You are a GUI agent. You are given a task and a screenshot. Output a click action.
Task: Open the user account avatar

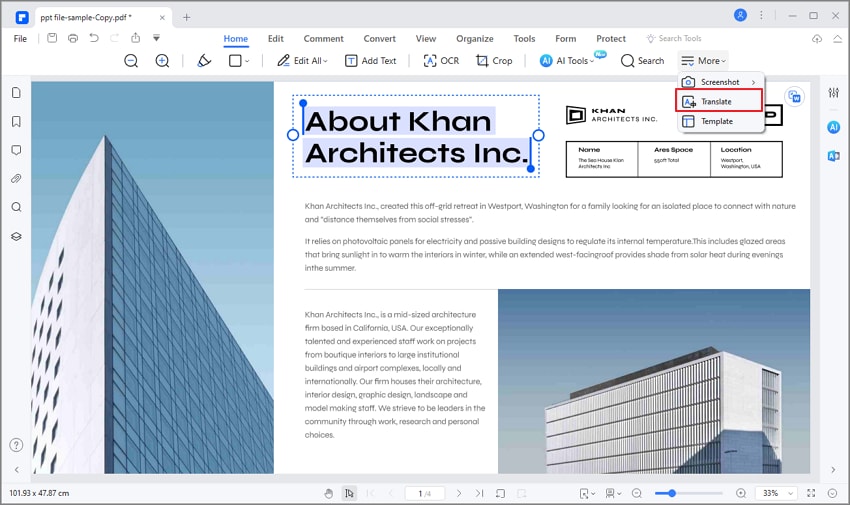(x=740, y=15)
